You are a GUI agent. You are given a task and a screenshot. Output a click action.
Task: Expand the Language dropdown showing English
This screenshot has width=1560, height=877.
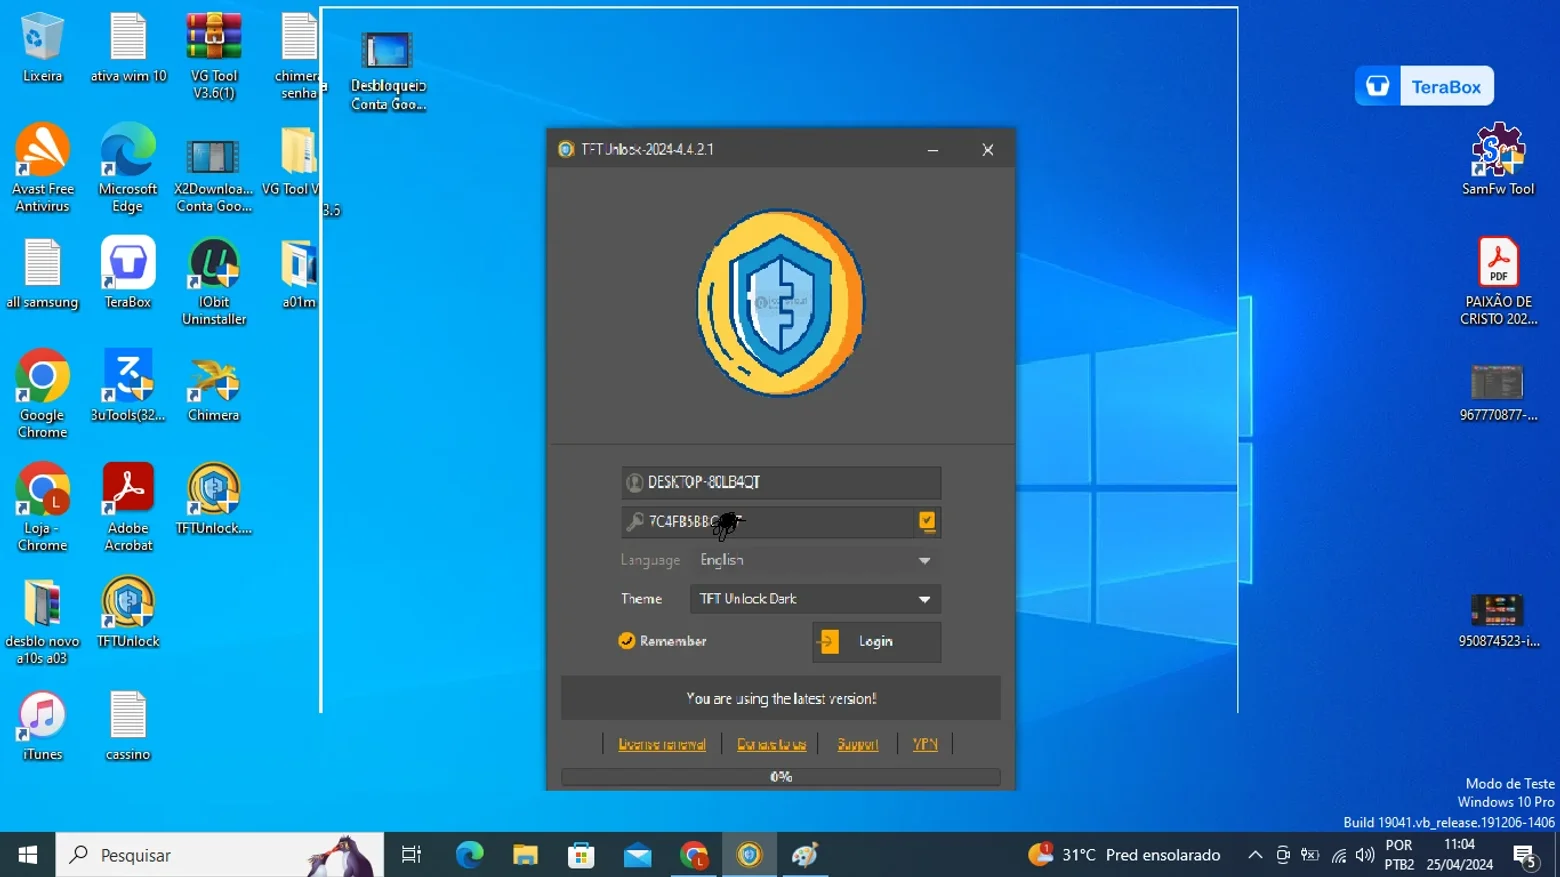815,560
